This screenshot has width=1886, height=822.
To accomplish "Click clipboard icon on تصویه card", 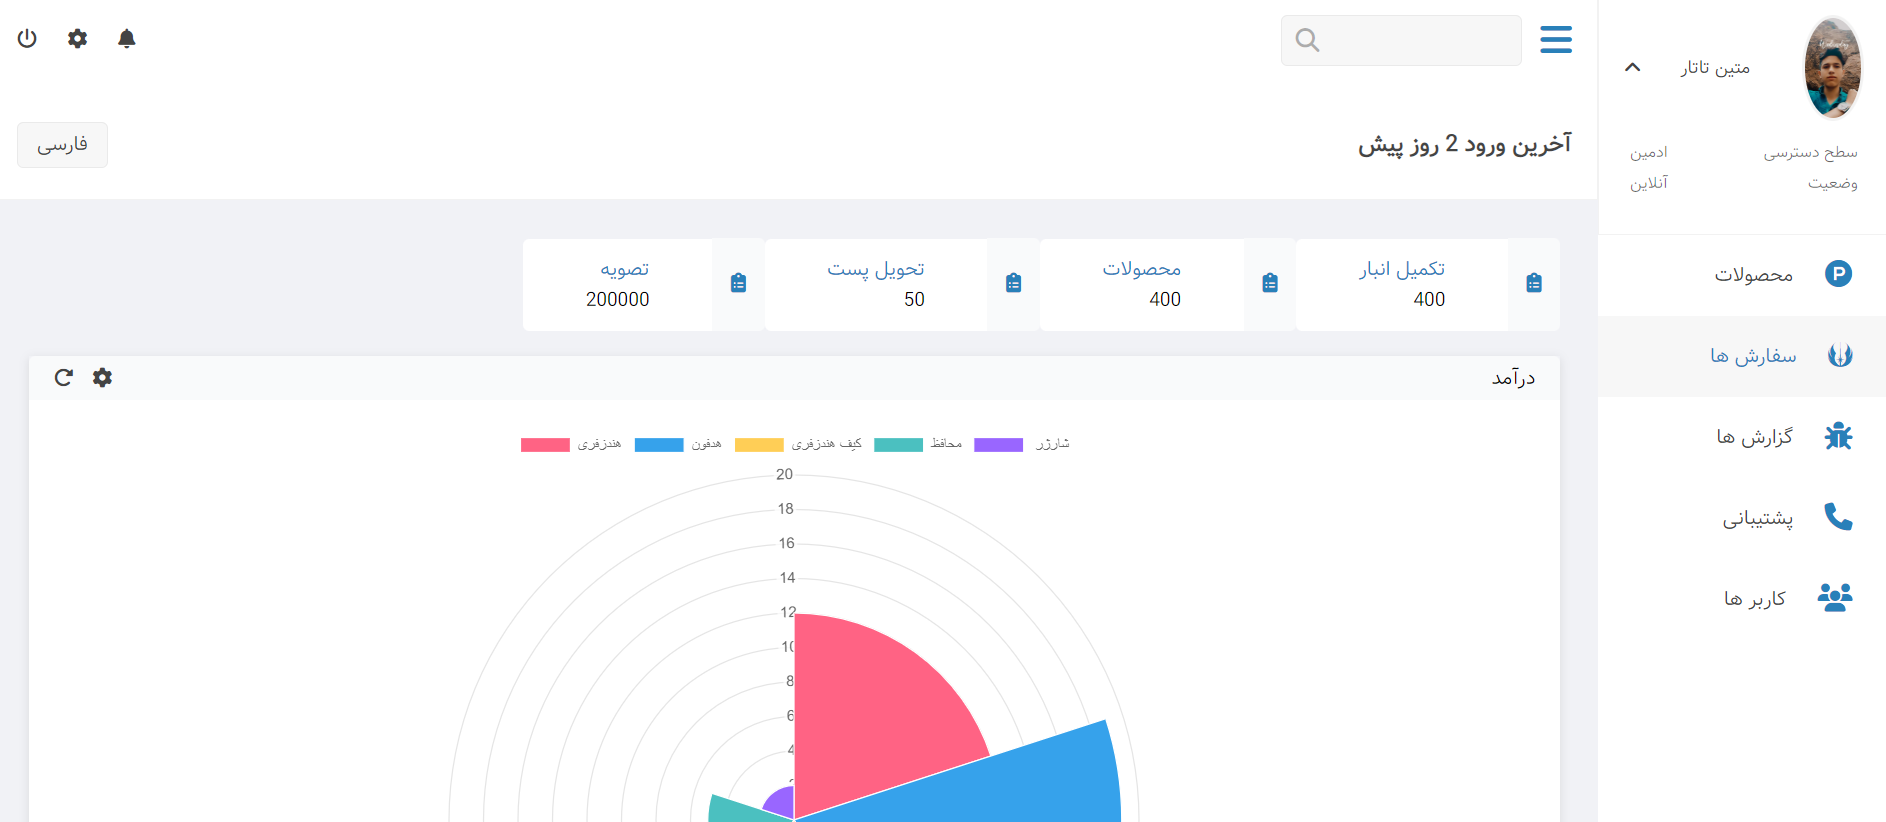I will (738, 284).
